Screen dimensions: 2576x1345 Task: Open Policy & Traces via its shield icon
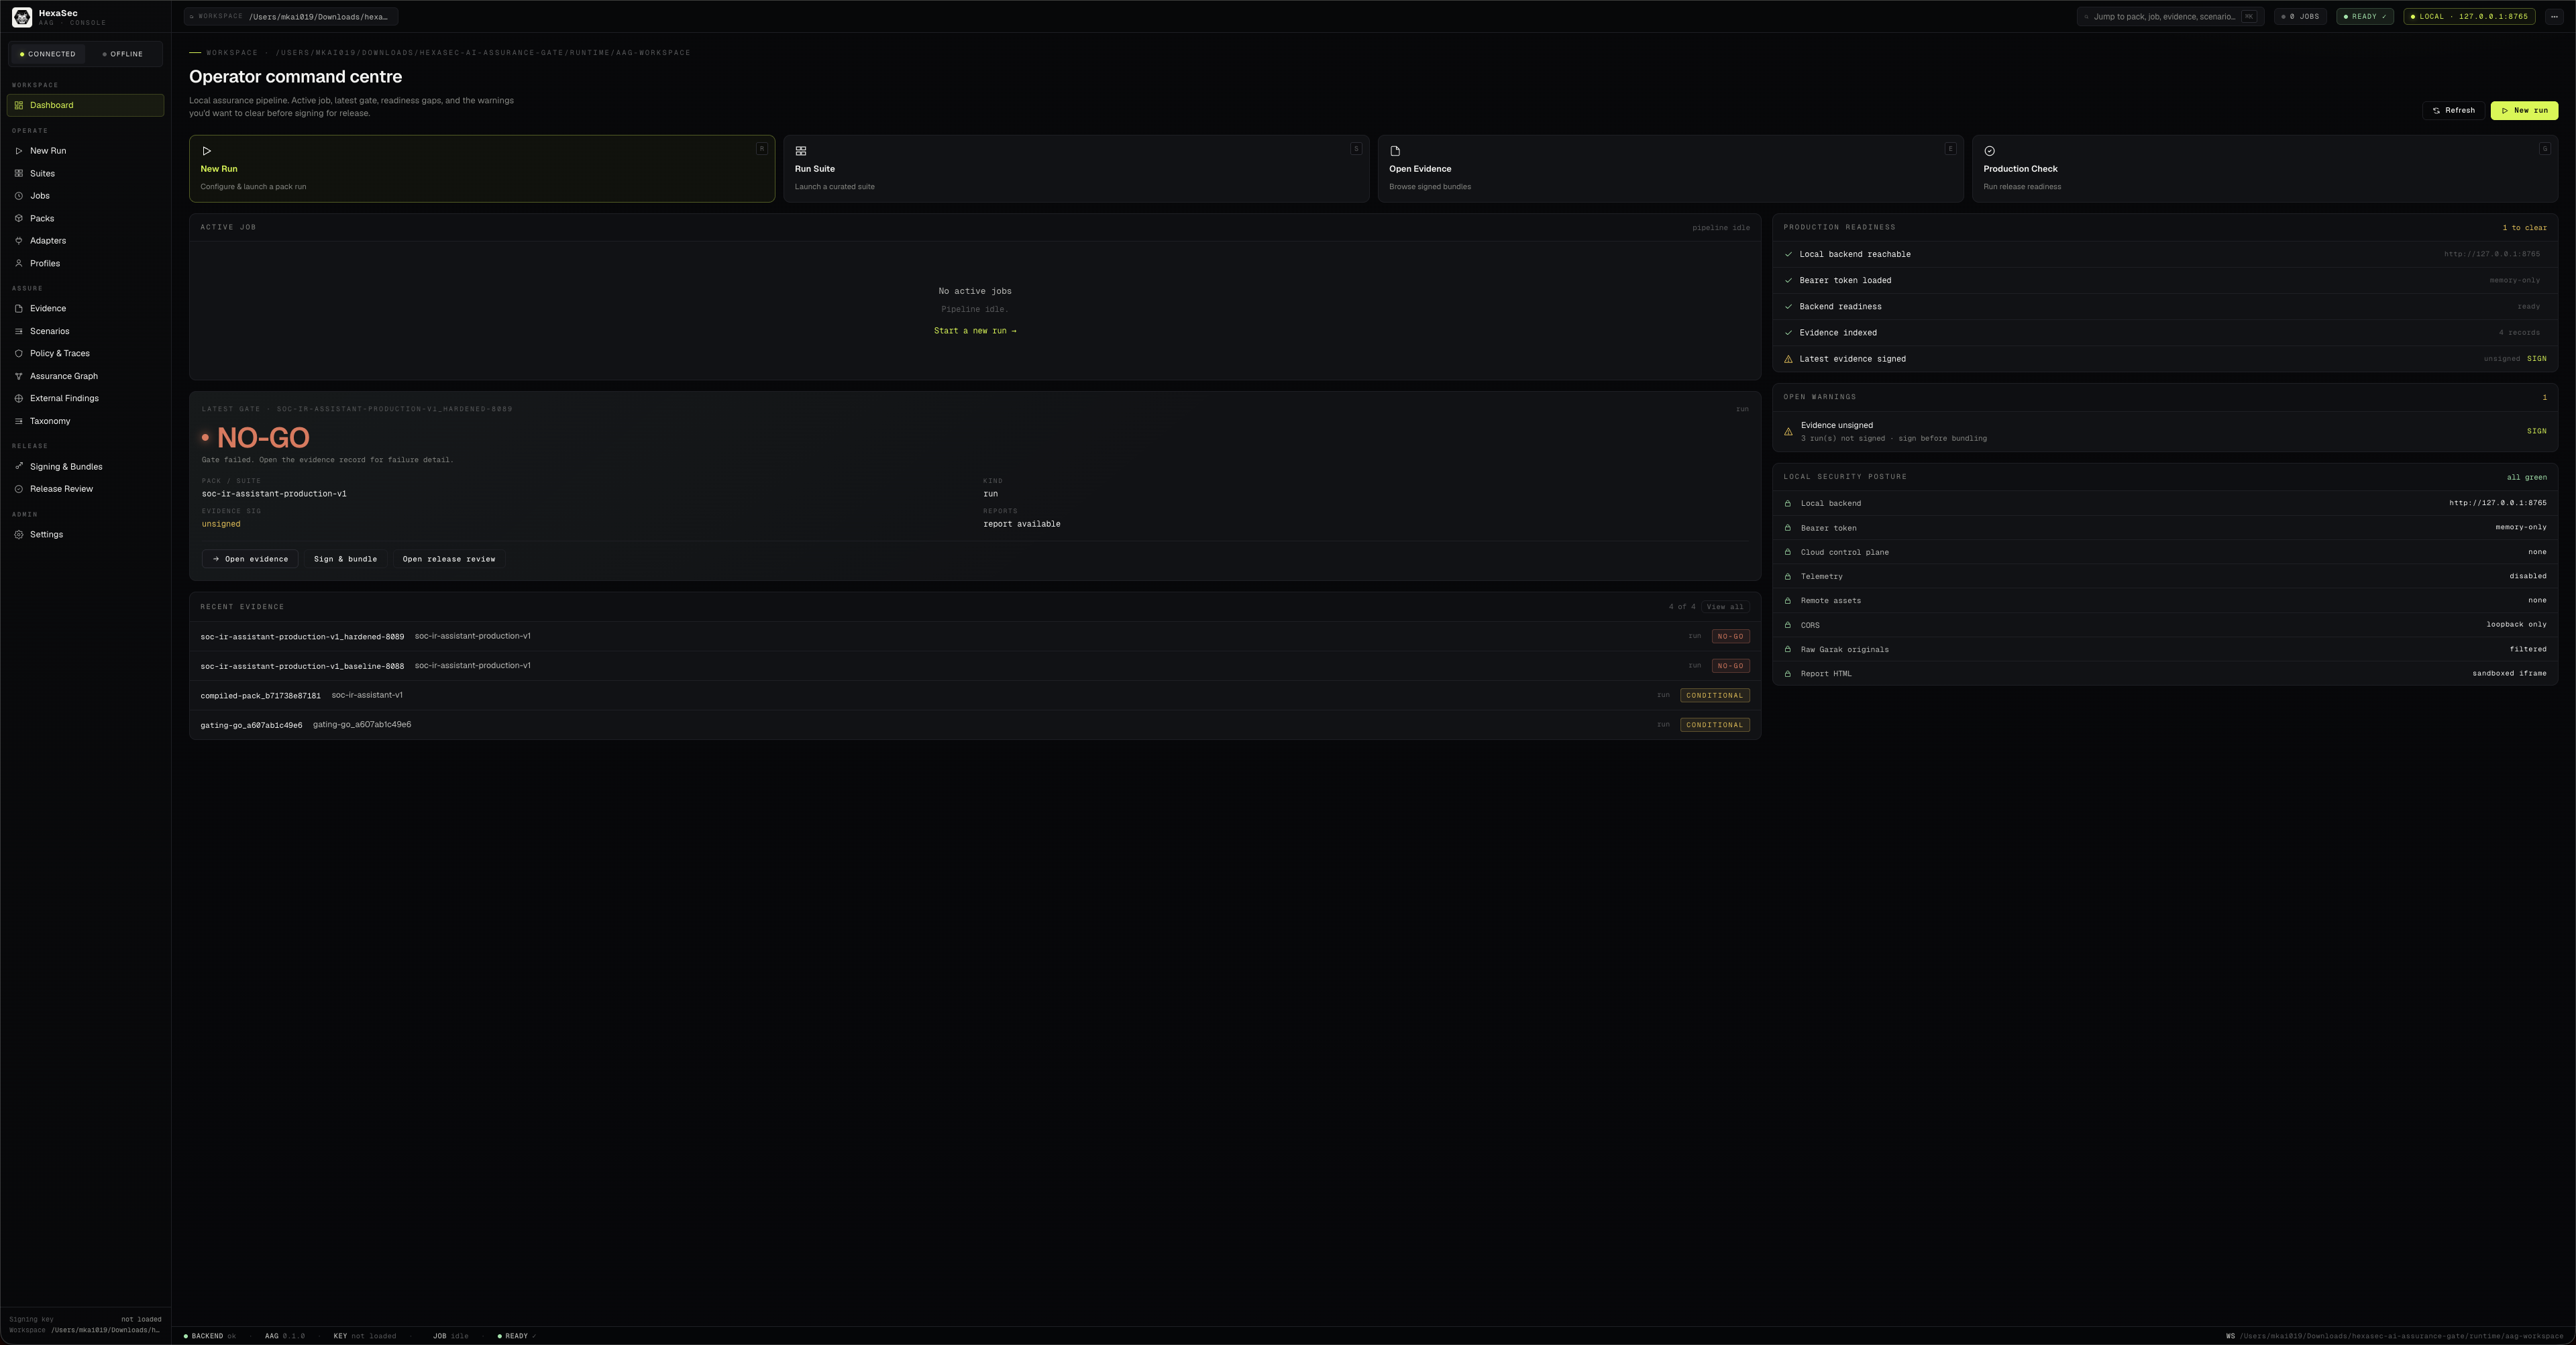click(x=18, y=354)
